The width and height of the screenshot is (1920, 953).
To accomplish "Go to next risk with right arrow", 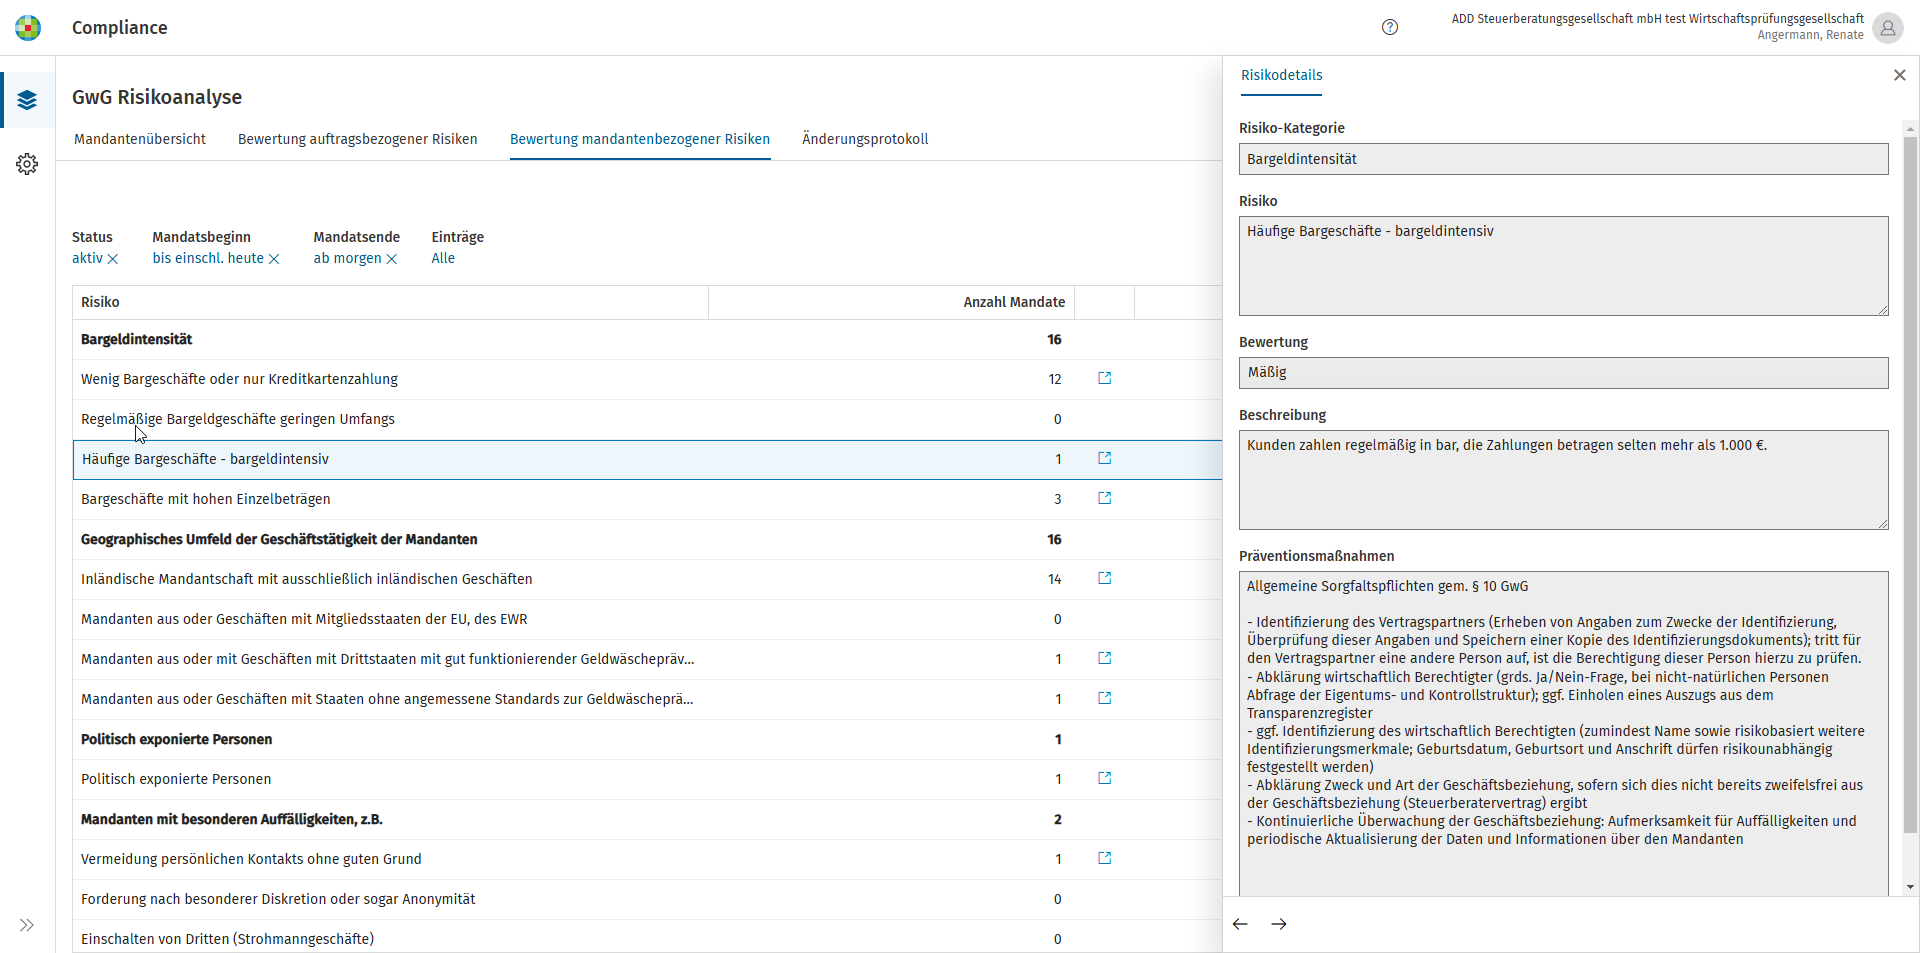I will coord(1279,924).
